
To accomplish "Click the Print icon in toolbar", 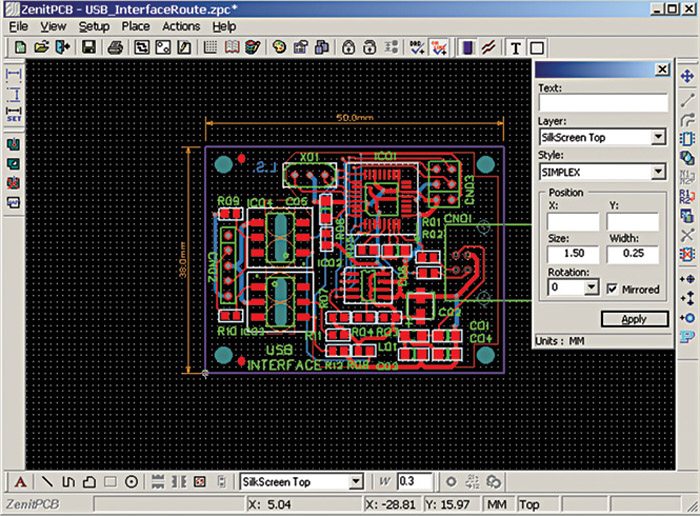I will (x=117, y=47).
